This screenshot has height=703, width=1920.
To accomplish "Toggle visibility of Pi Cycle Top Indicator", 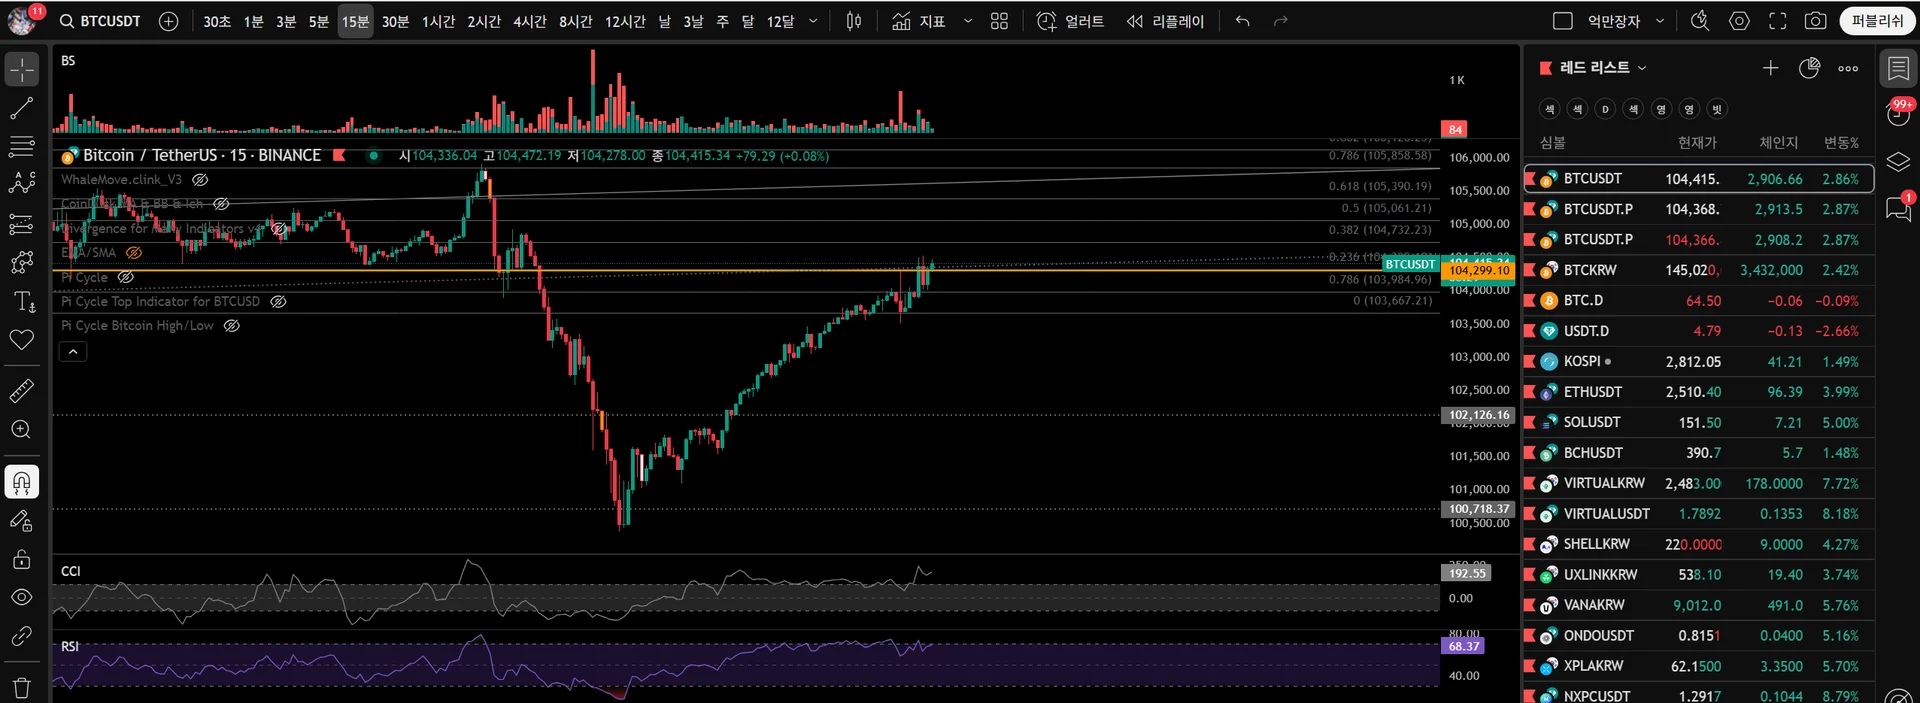I will [x=278, y=301].
